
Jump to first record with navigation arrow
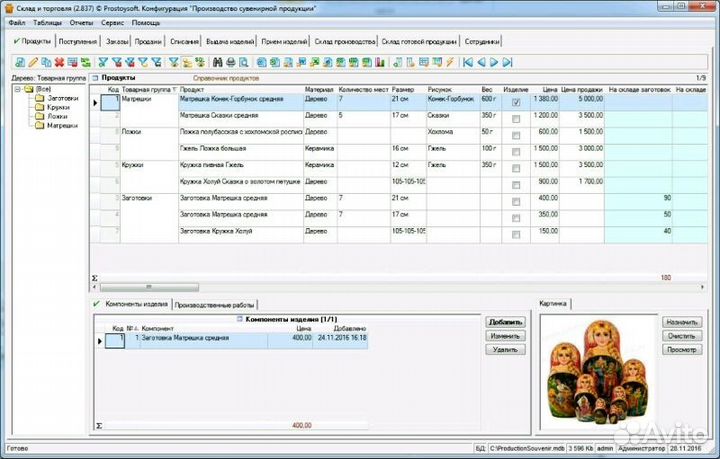[x=468, y=63]
